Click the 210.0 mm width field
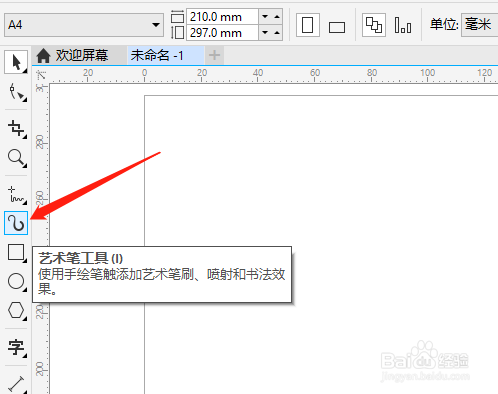The height and width of the screenshot is (394, 498). pos(222,17)
